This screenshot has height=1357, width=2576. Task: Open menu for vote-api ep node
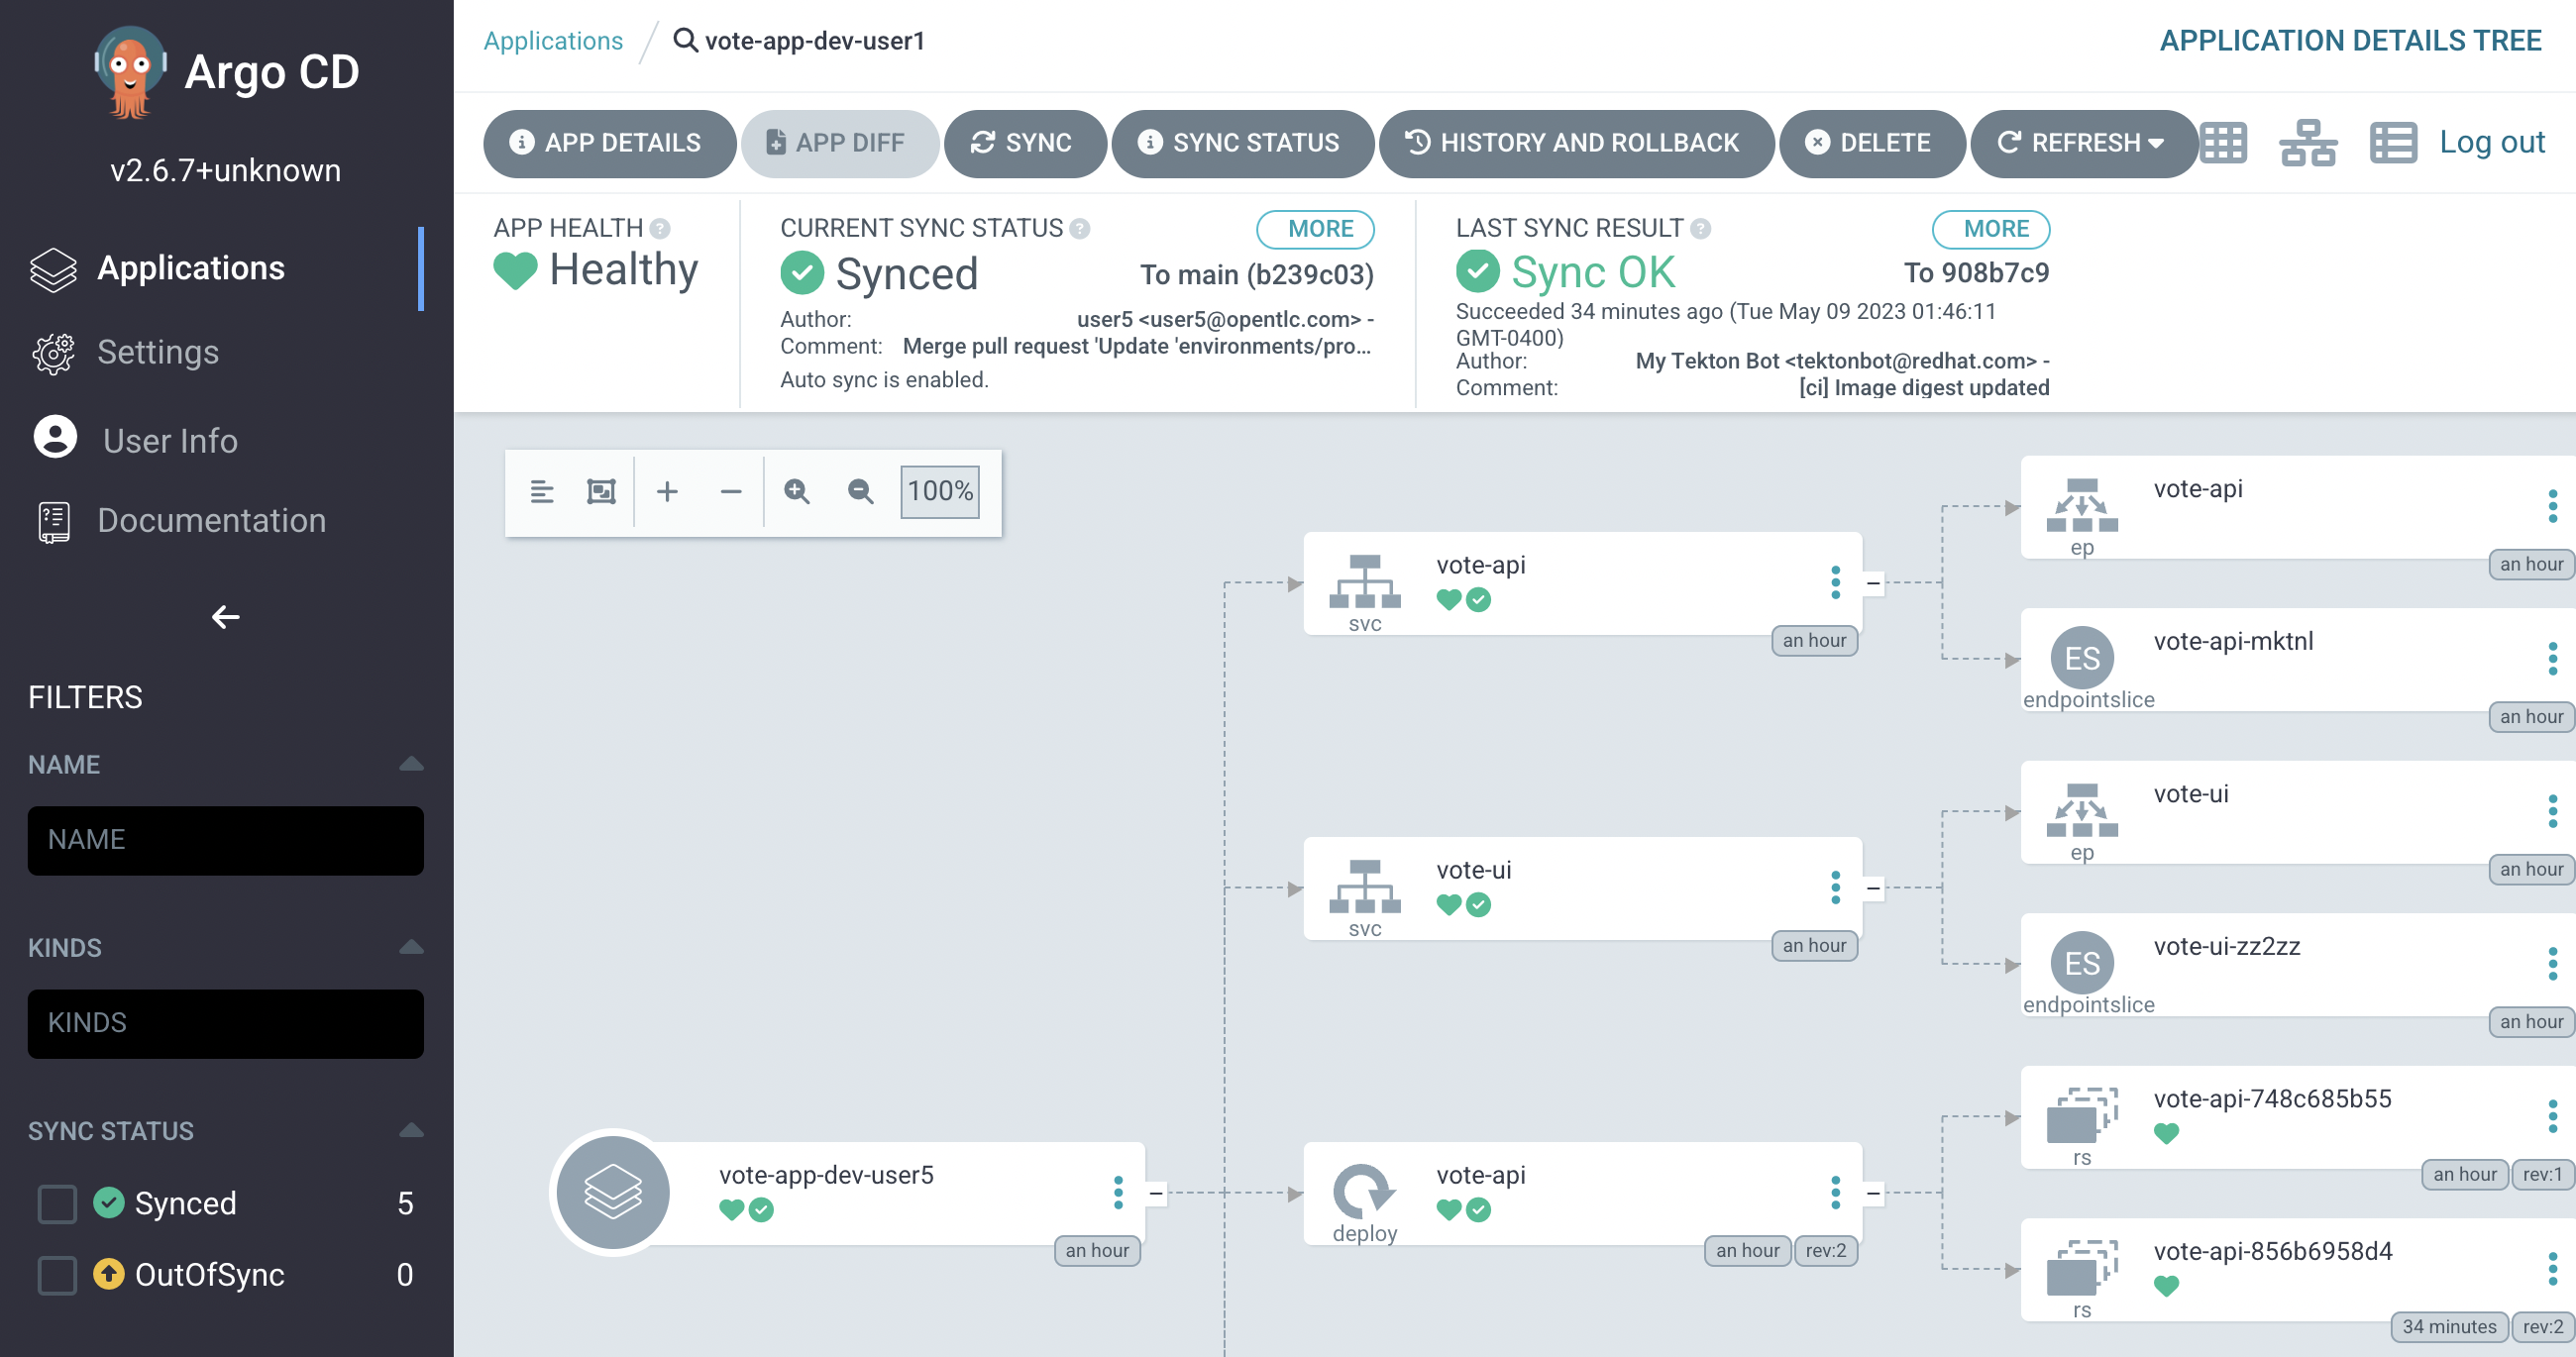(x=2552, y=506)
